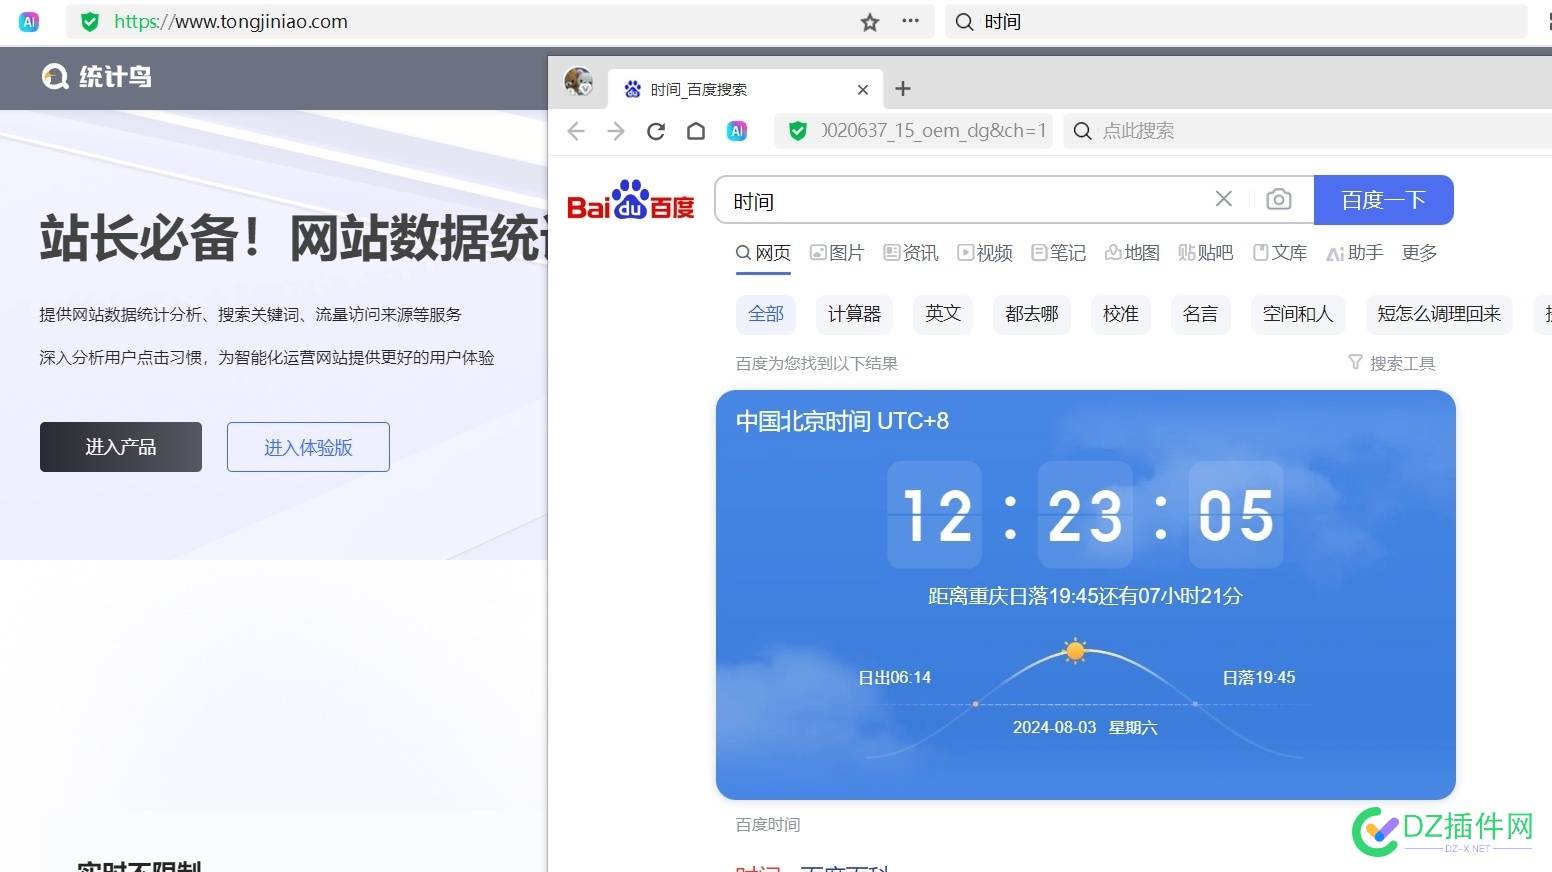Click the Baidu logo
This screenshot has width=1552, height=872.
[630, 200]
